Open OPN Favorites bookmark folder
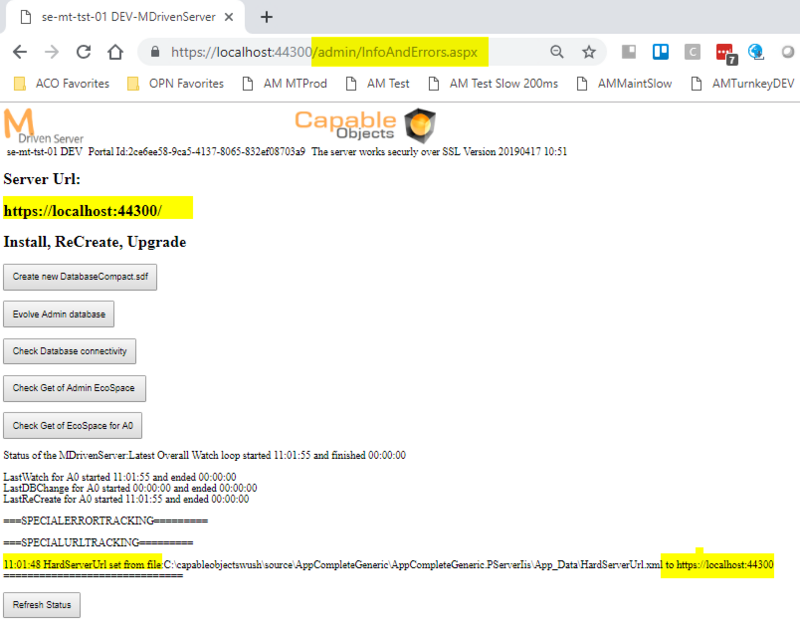Screen dimensions: 800x626 (176, 84)
